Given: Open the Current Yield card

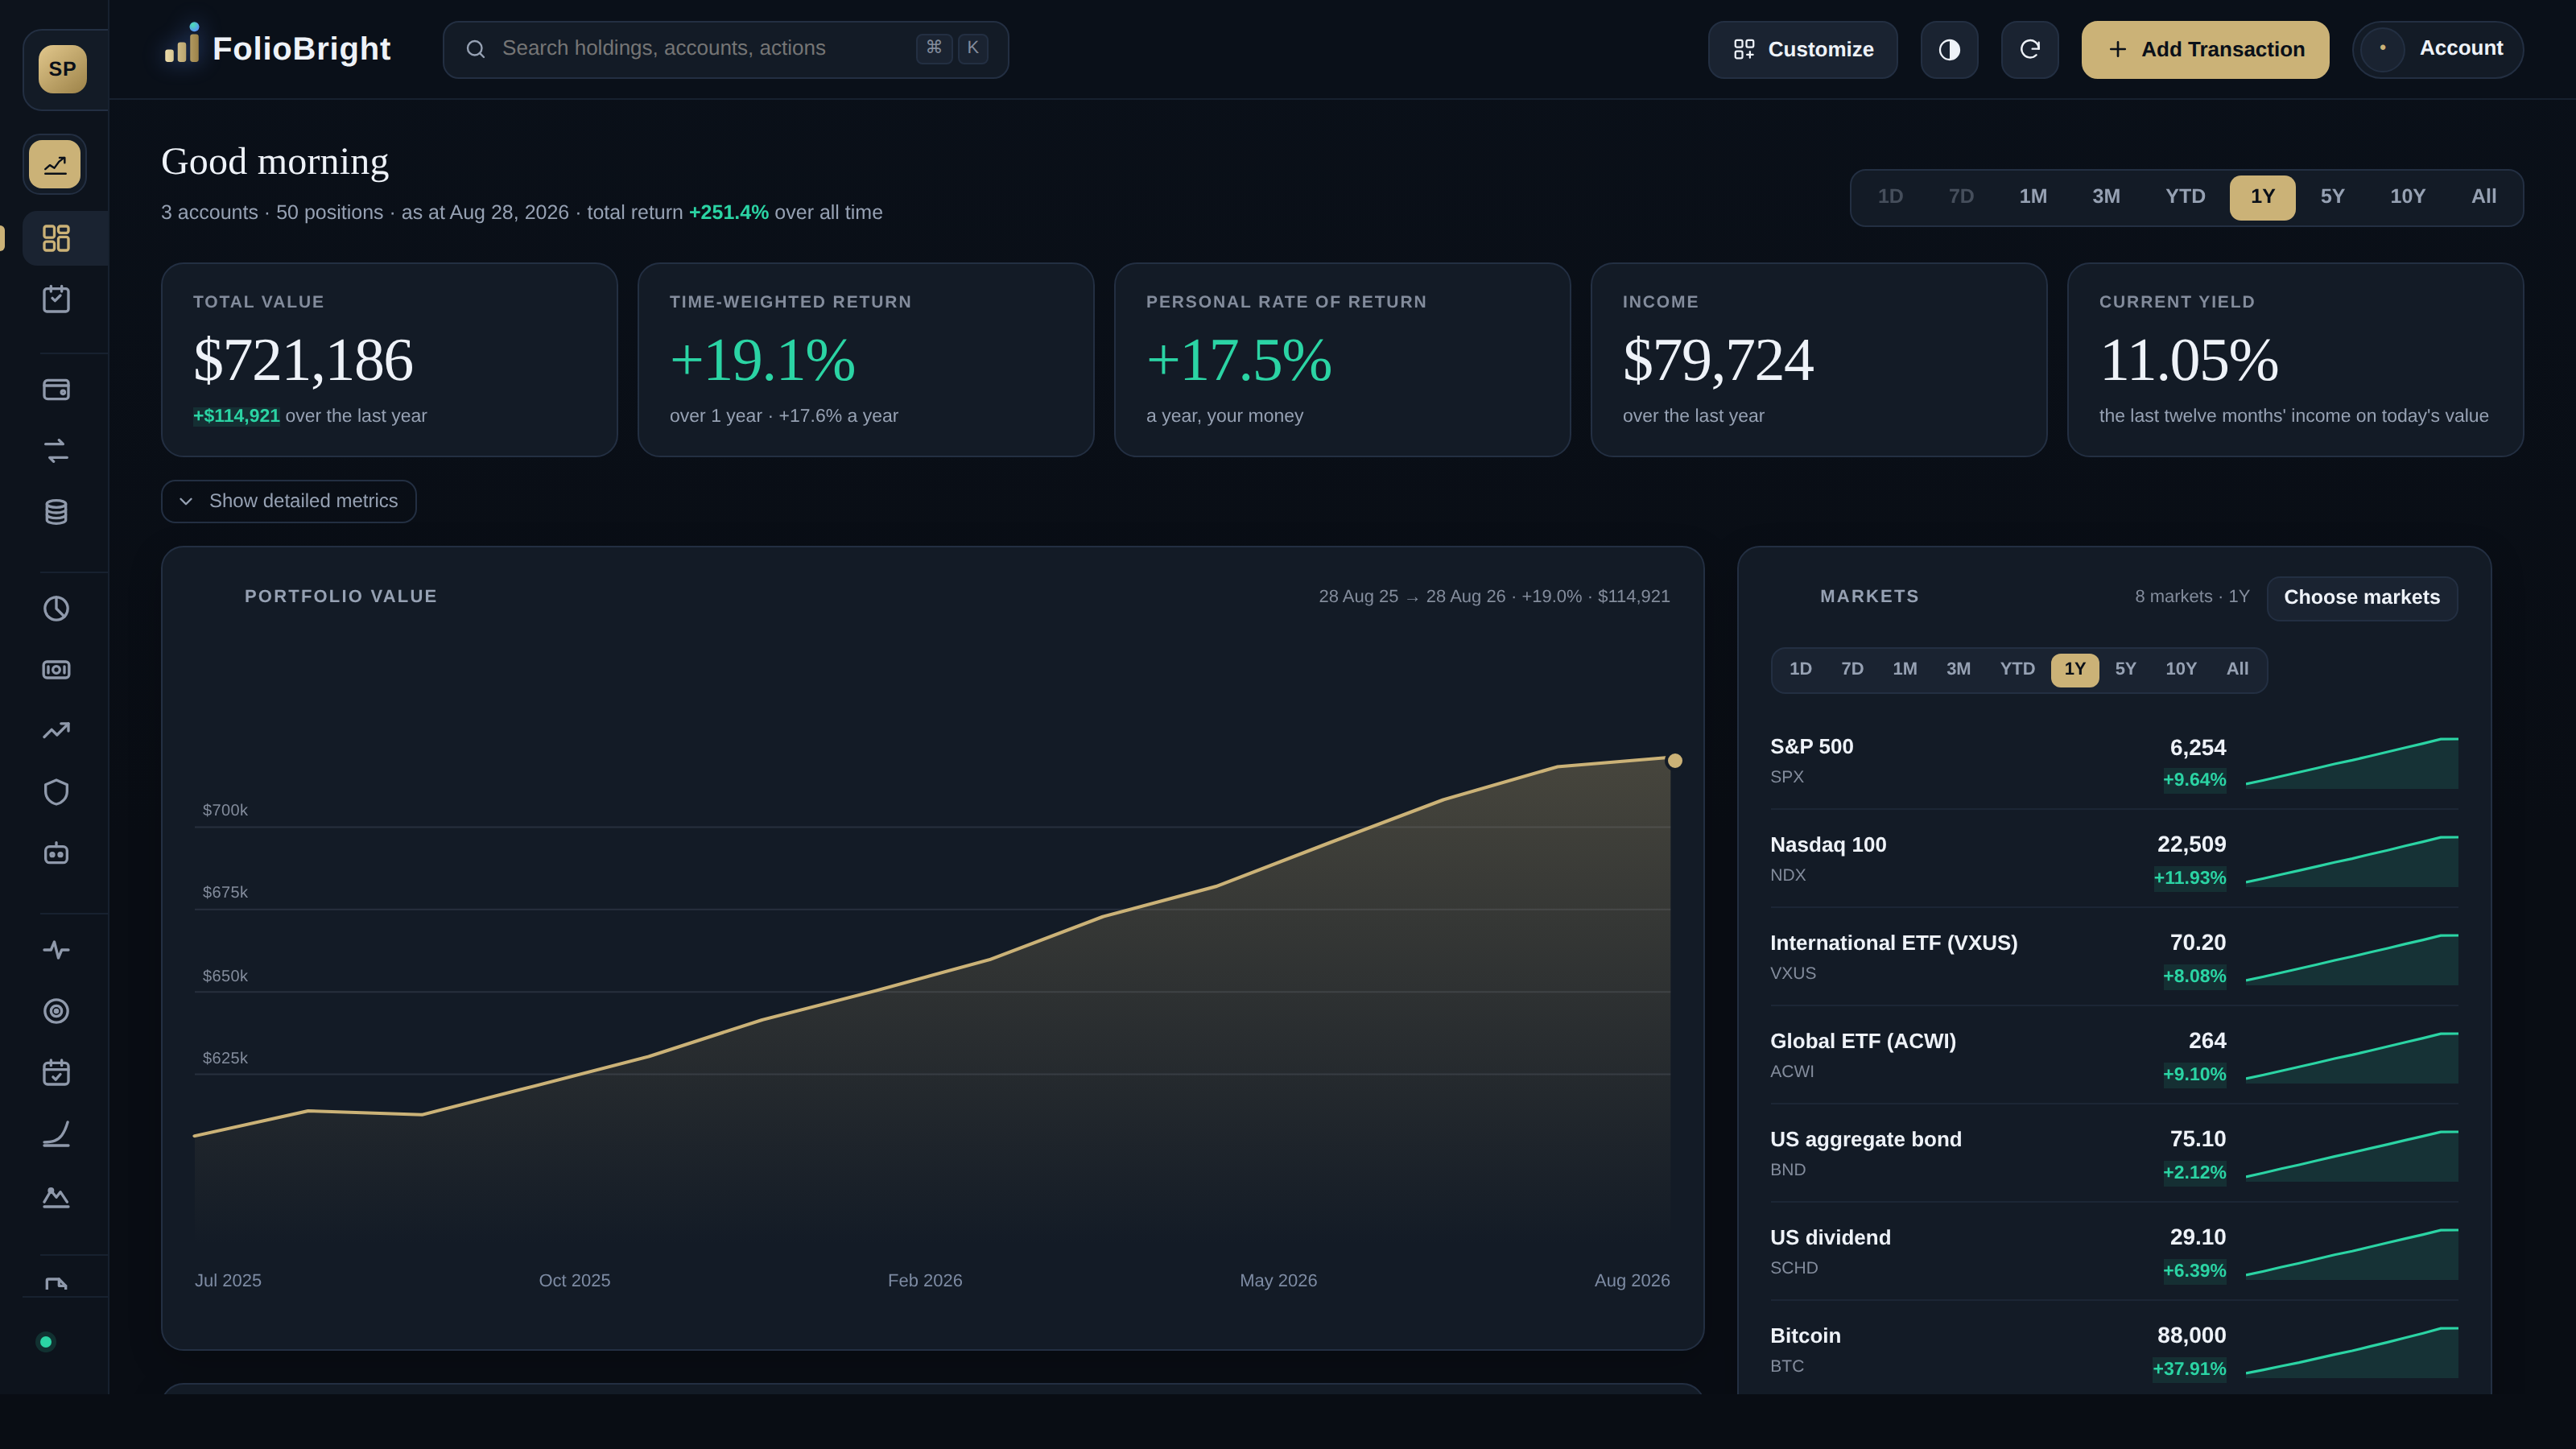Looking at the screenshot, I should coord(2295,360).
